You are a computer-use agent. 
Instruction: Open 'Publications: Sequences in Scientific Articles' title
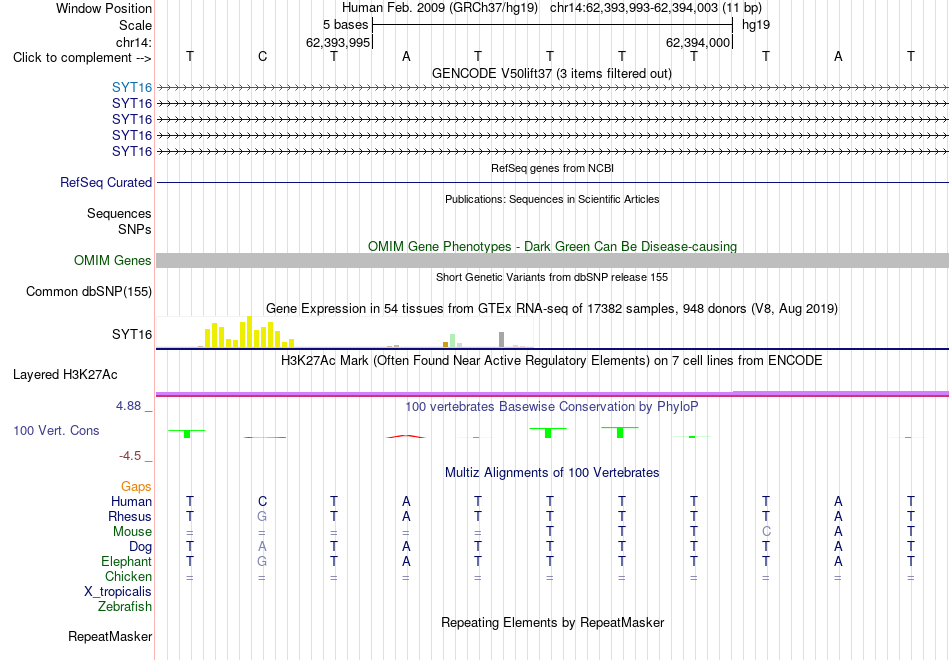(x=552, y=199)
